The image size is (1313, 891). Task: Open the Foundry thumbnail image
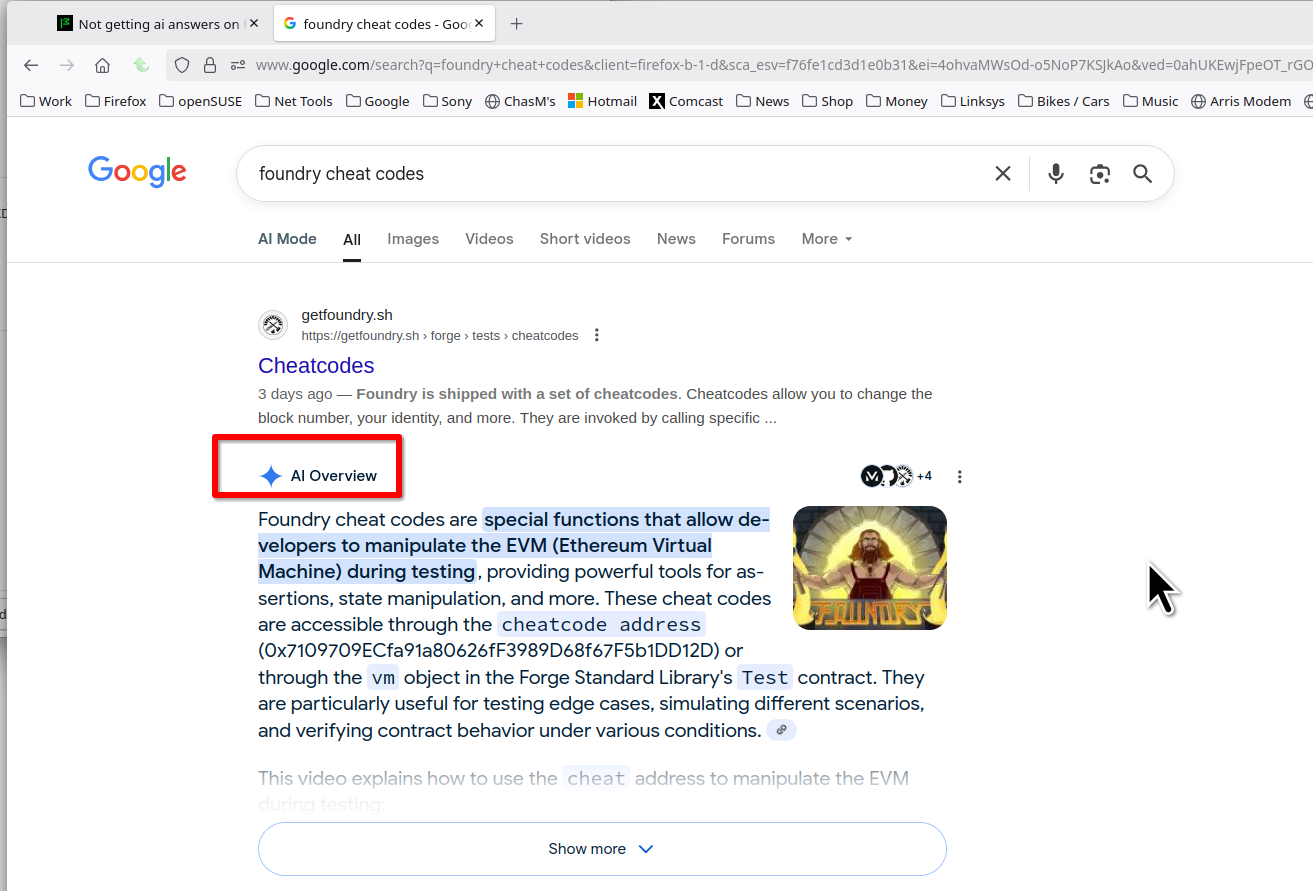coord(870,568)
